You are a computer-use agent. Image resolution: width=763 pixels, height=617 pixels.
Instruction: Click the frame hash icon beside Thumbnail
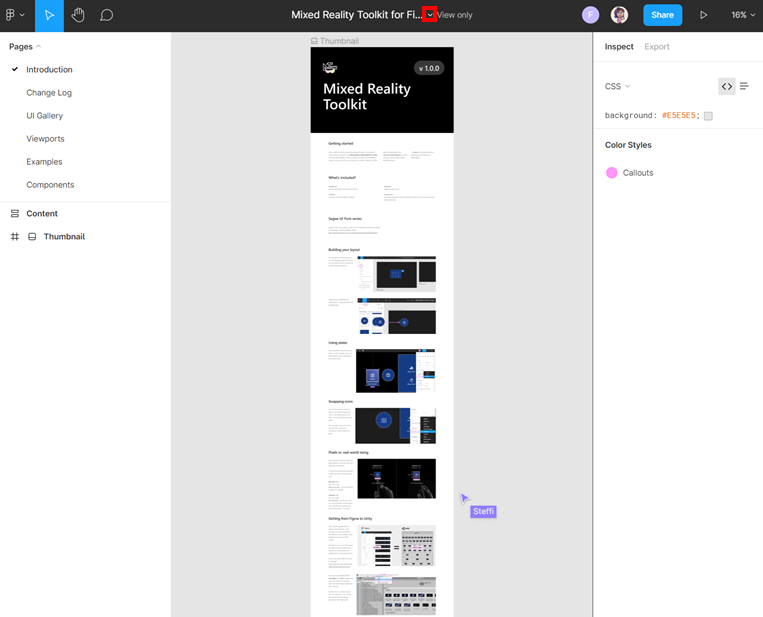click(15, 236)
